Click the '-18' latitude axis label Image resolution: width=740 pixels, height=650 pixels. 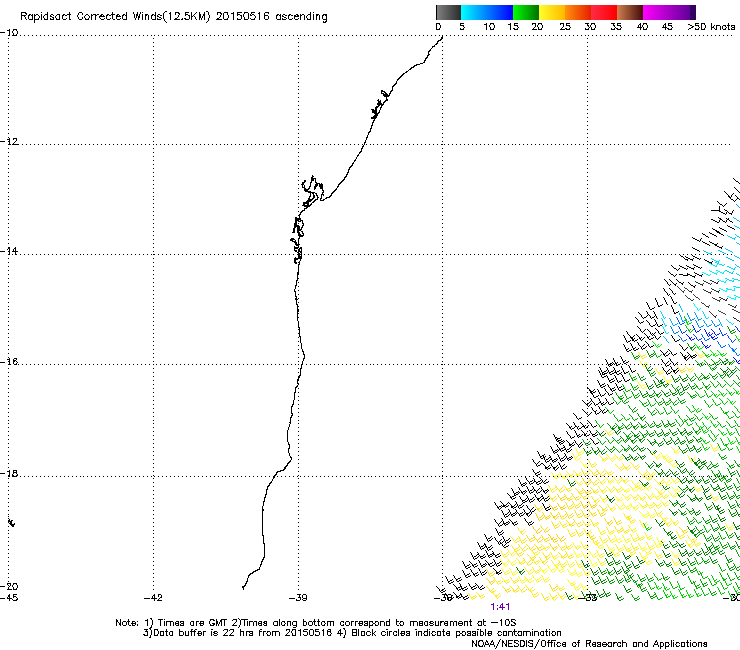click(x=9, y=473)
